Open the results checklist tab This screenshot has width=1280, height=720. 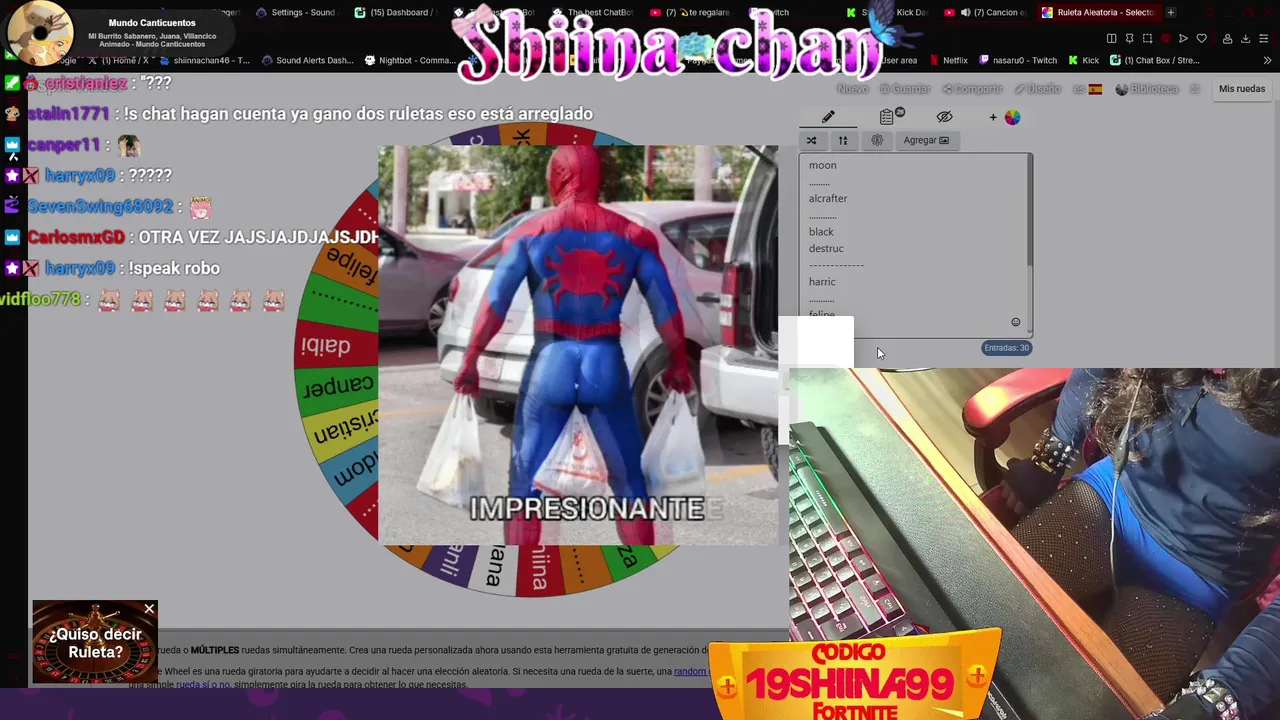pos(887,117)
